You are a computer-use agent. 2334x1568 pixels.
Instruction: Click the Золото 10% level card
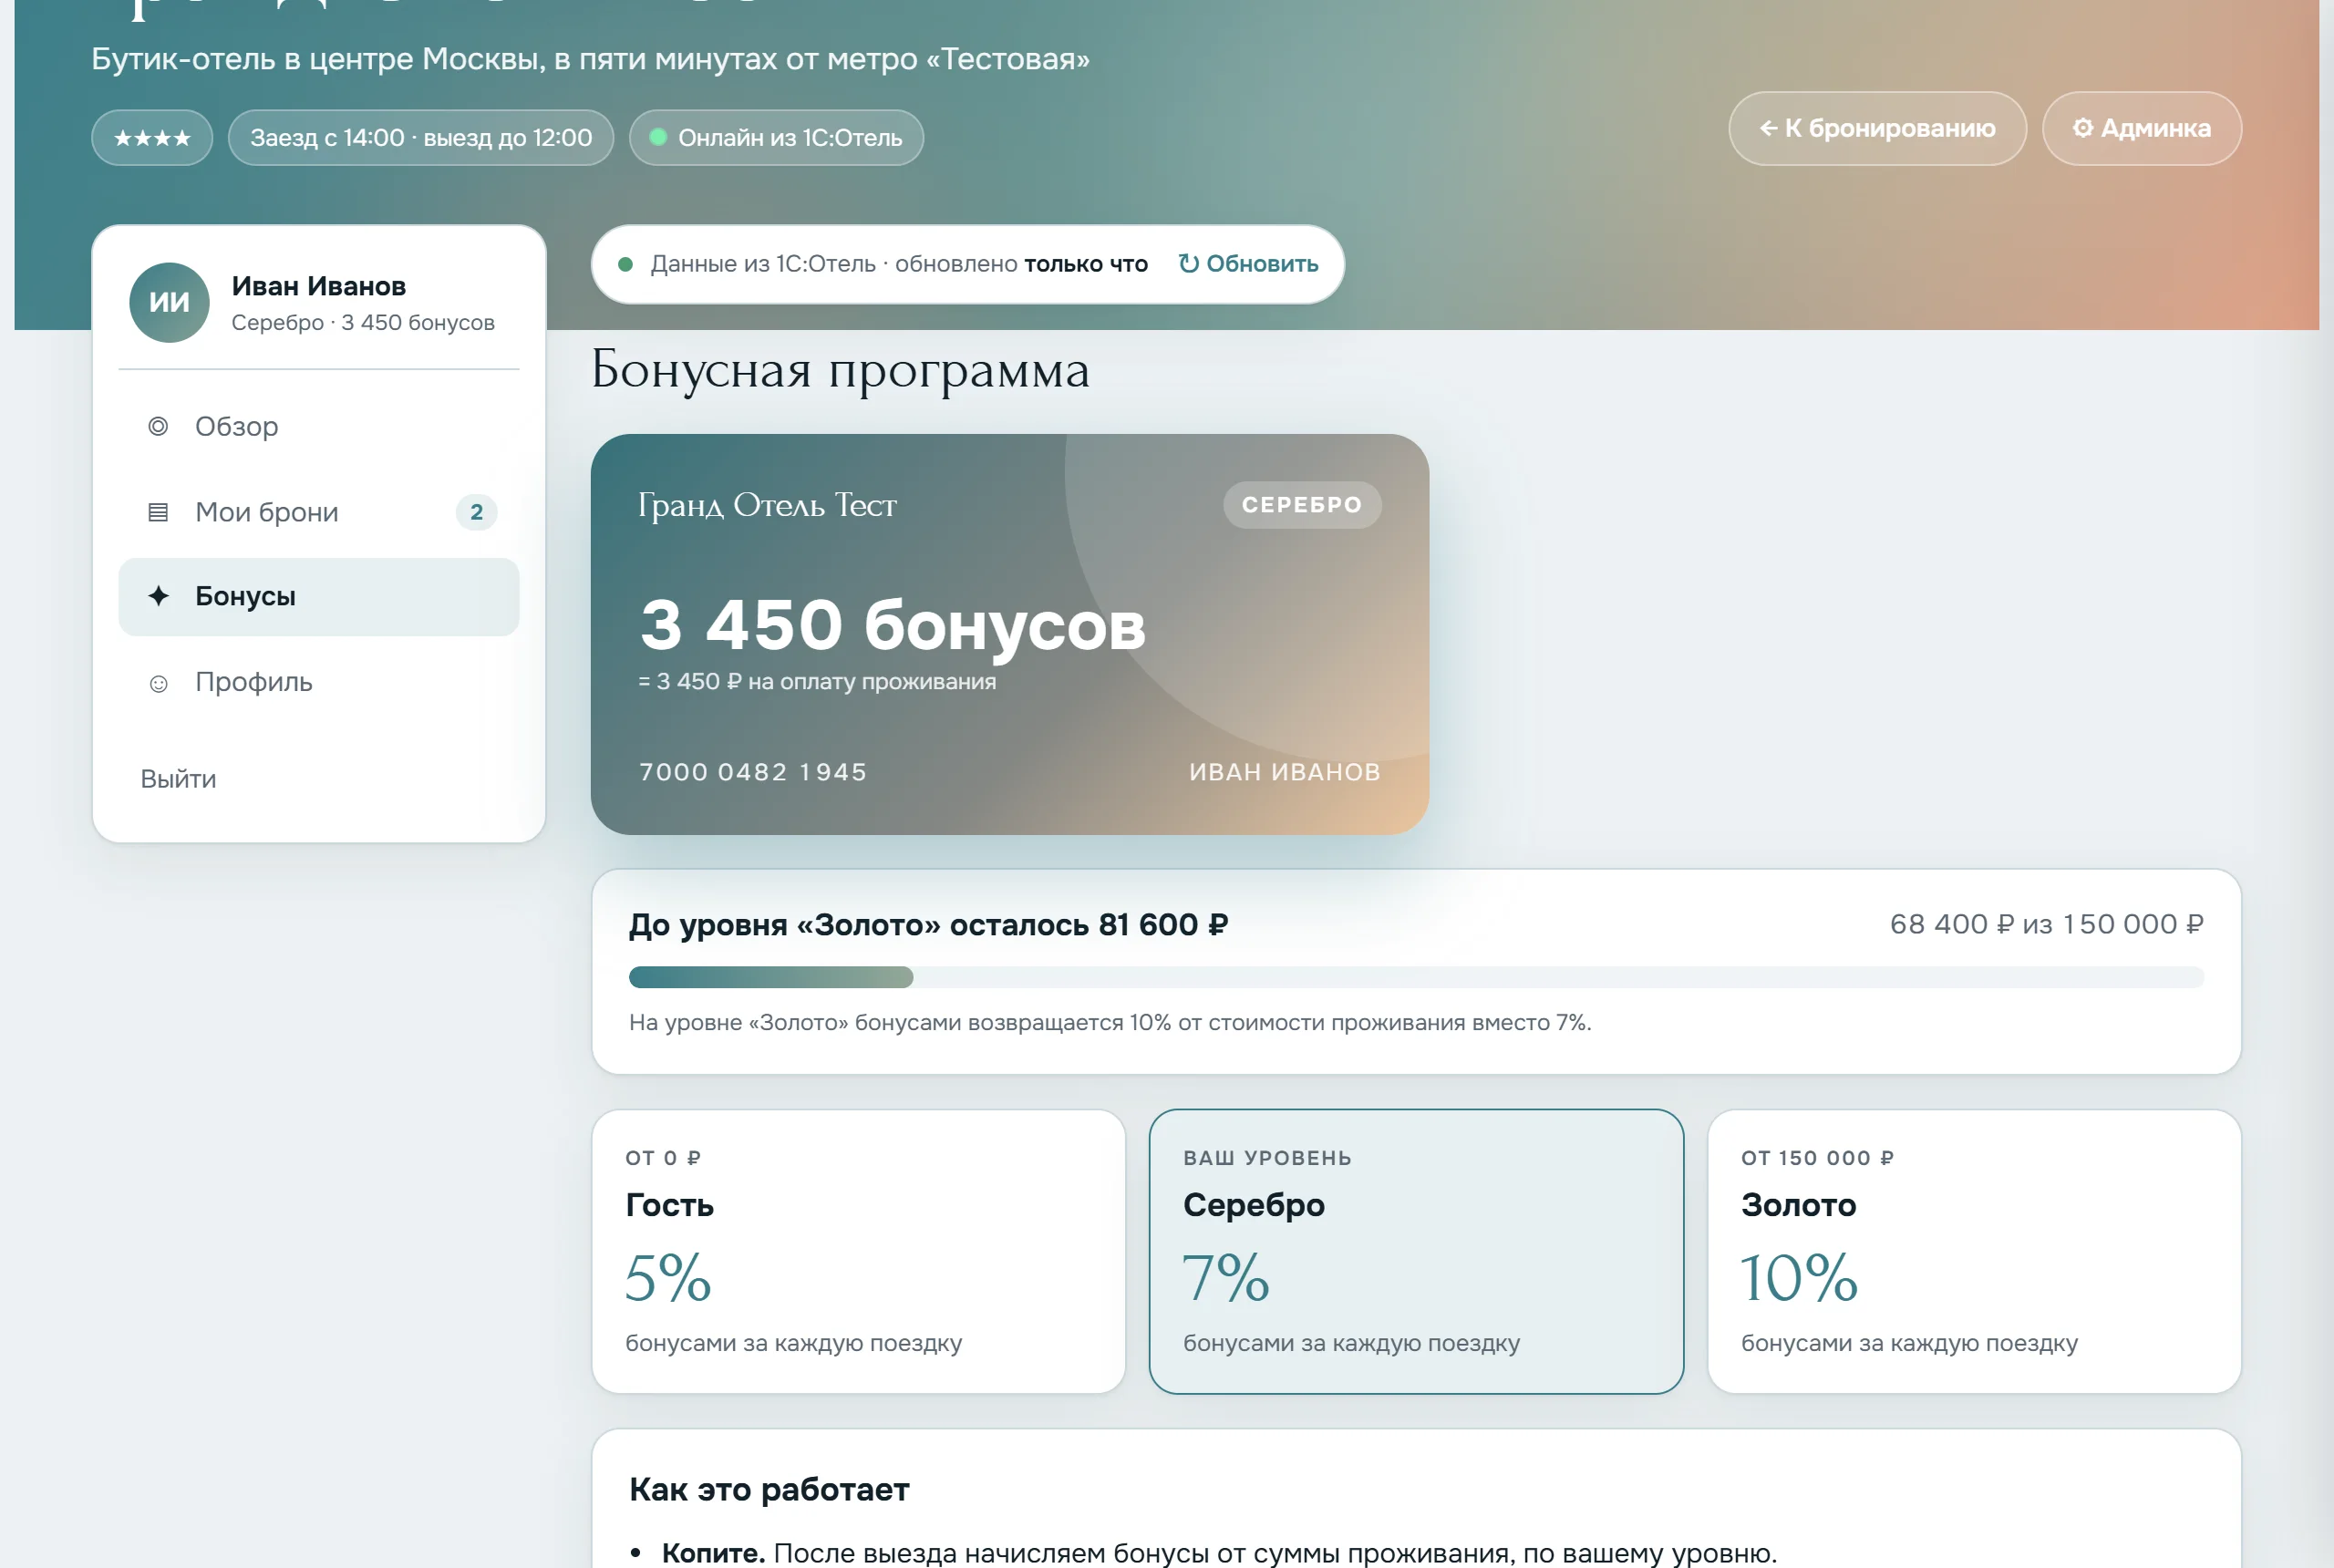pyautogui.click(x=1974, y=1251)
